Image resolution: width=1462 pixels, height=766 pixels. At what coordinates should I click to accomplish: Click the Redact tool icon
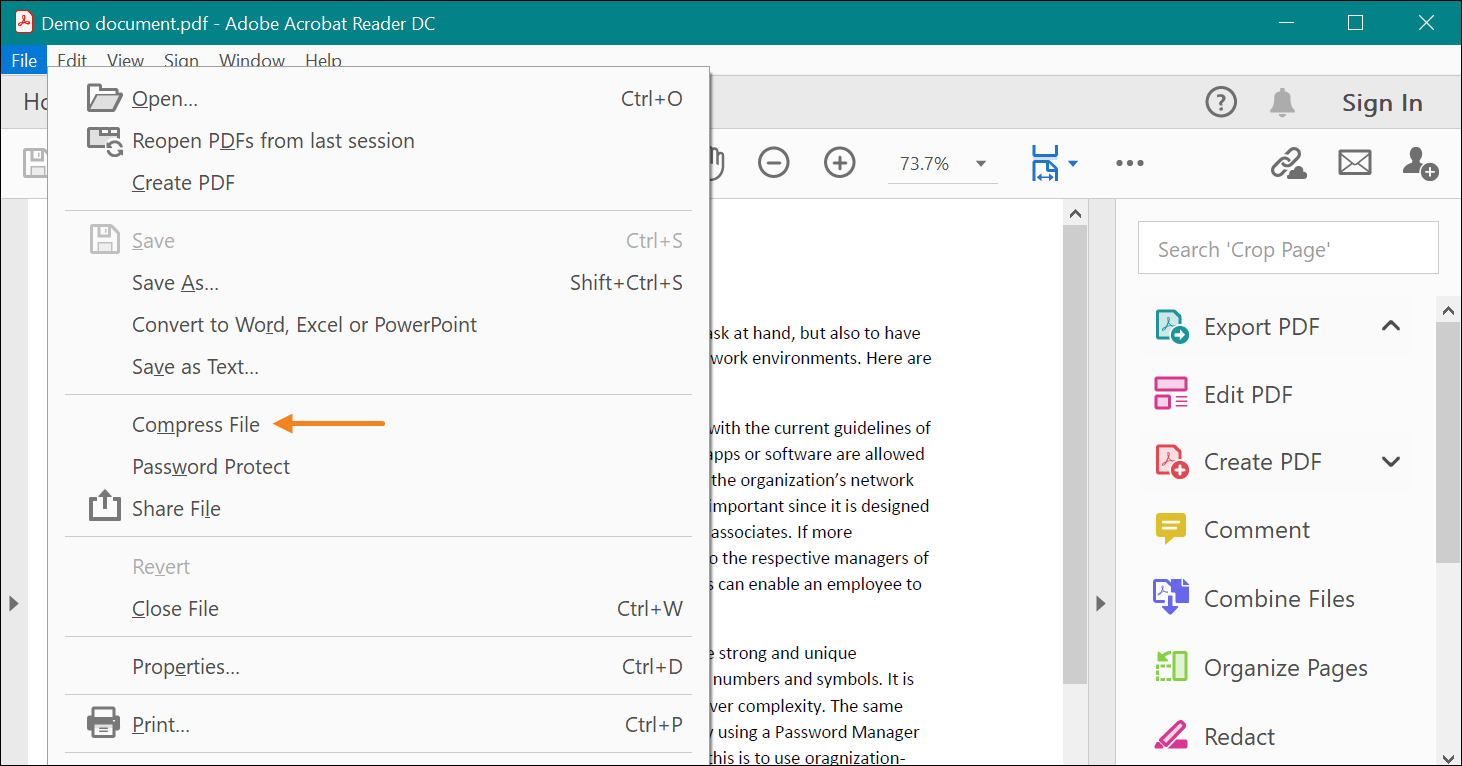click(1171, 736)
